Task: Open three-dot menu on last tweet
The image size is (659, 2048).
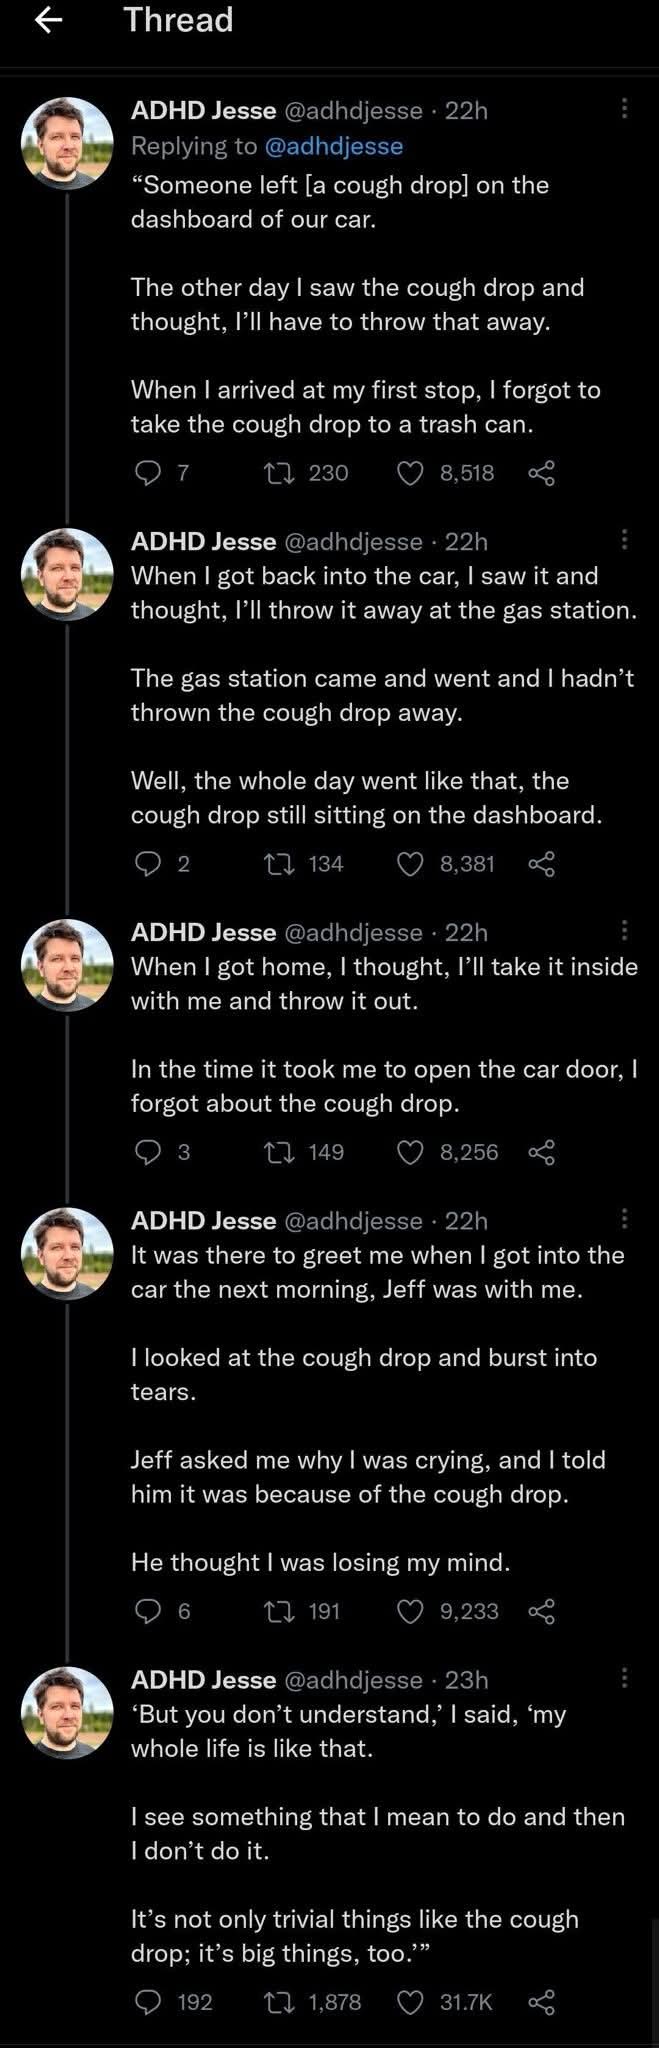Action: click(624, 1677)
